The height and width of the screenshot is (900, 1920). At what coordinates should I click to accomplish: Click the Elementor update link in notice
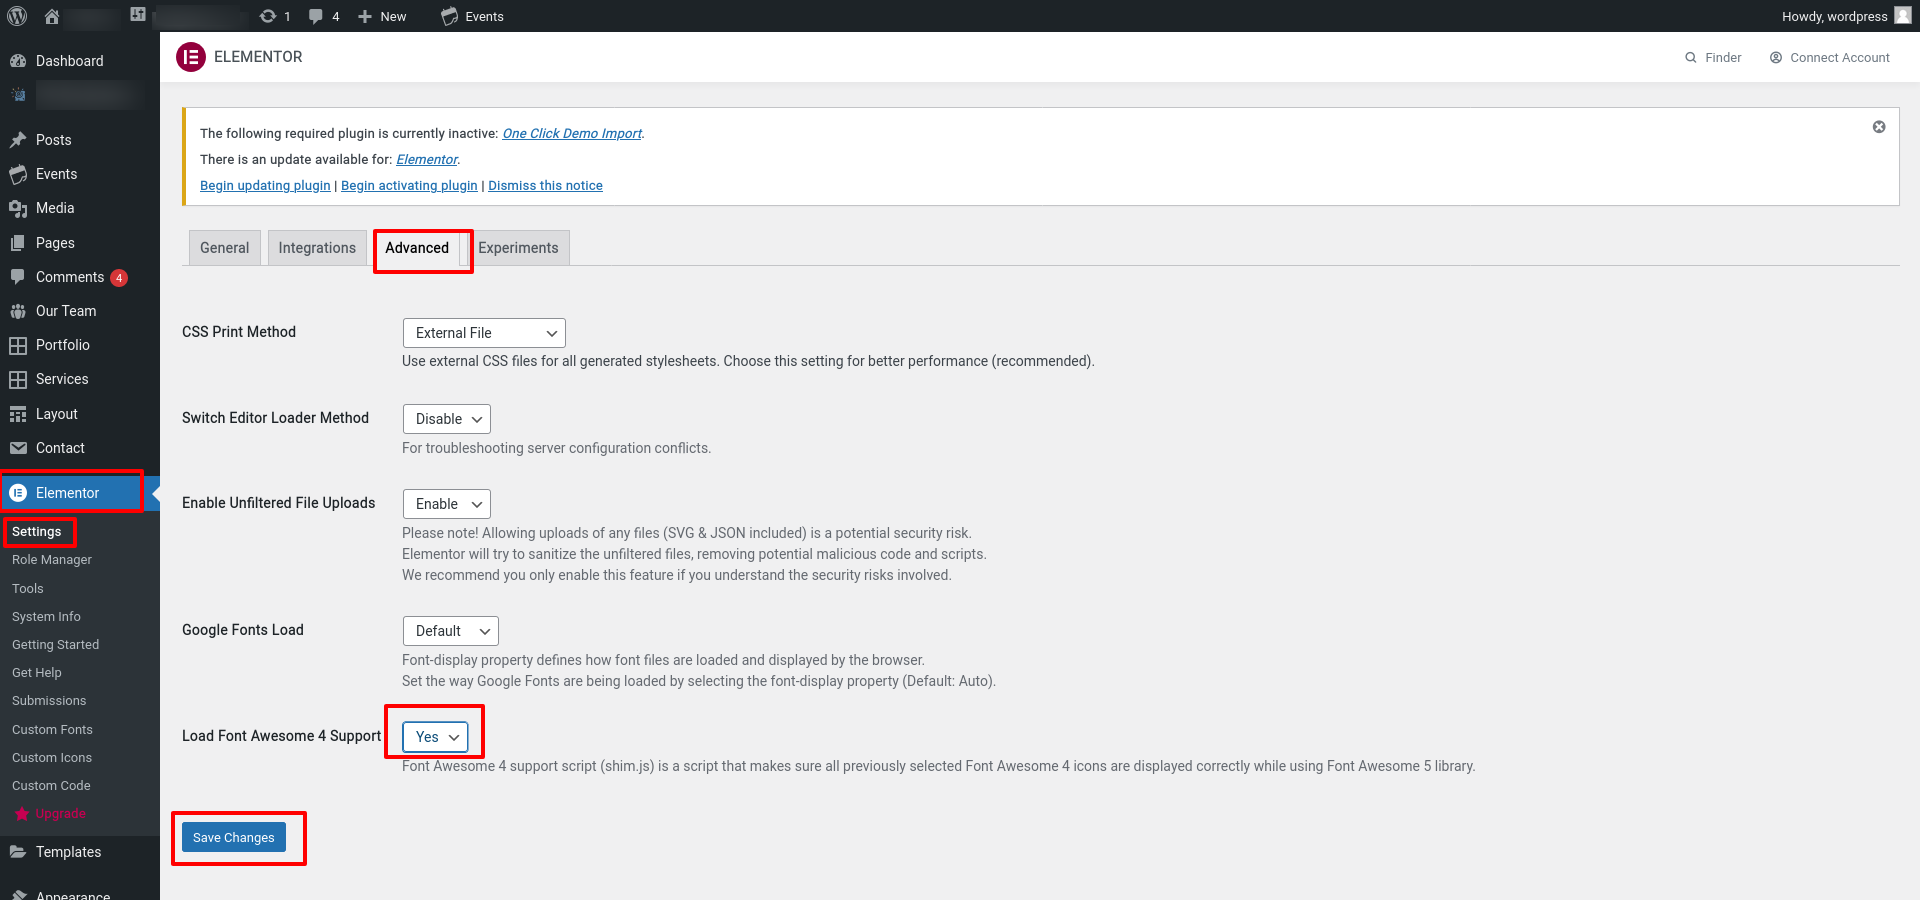tap(427, 159)
